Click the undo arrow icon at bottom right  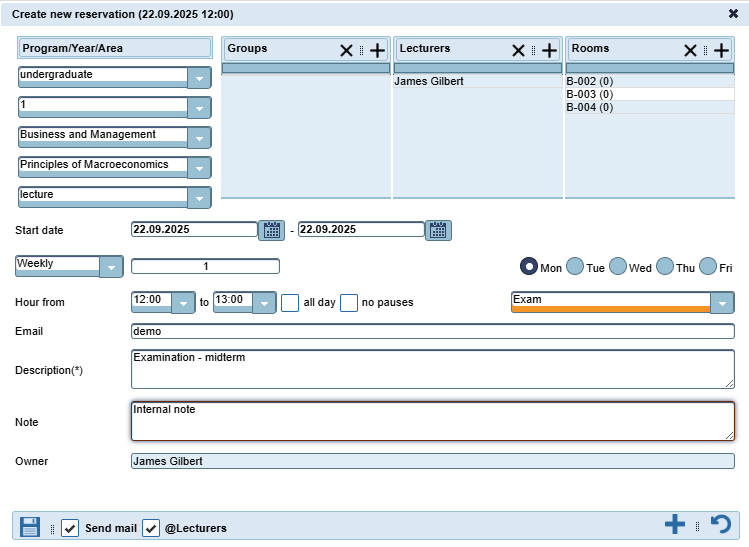(x=720, y=524)
